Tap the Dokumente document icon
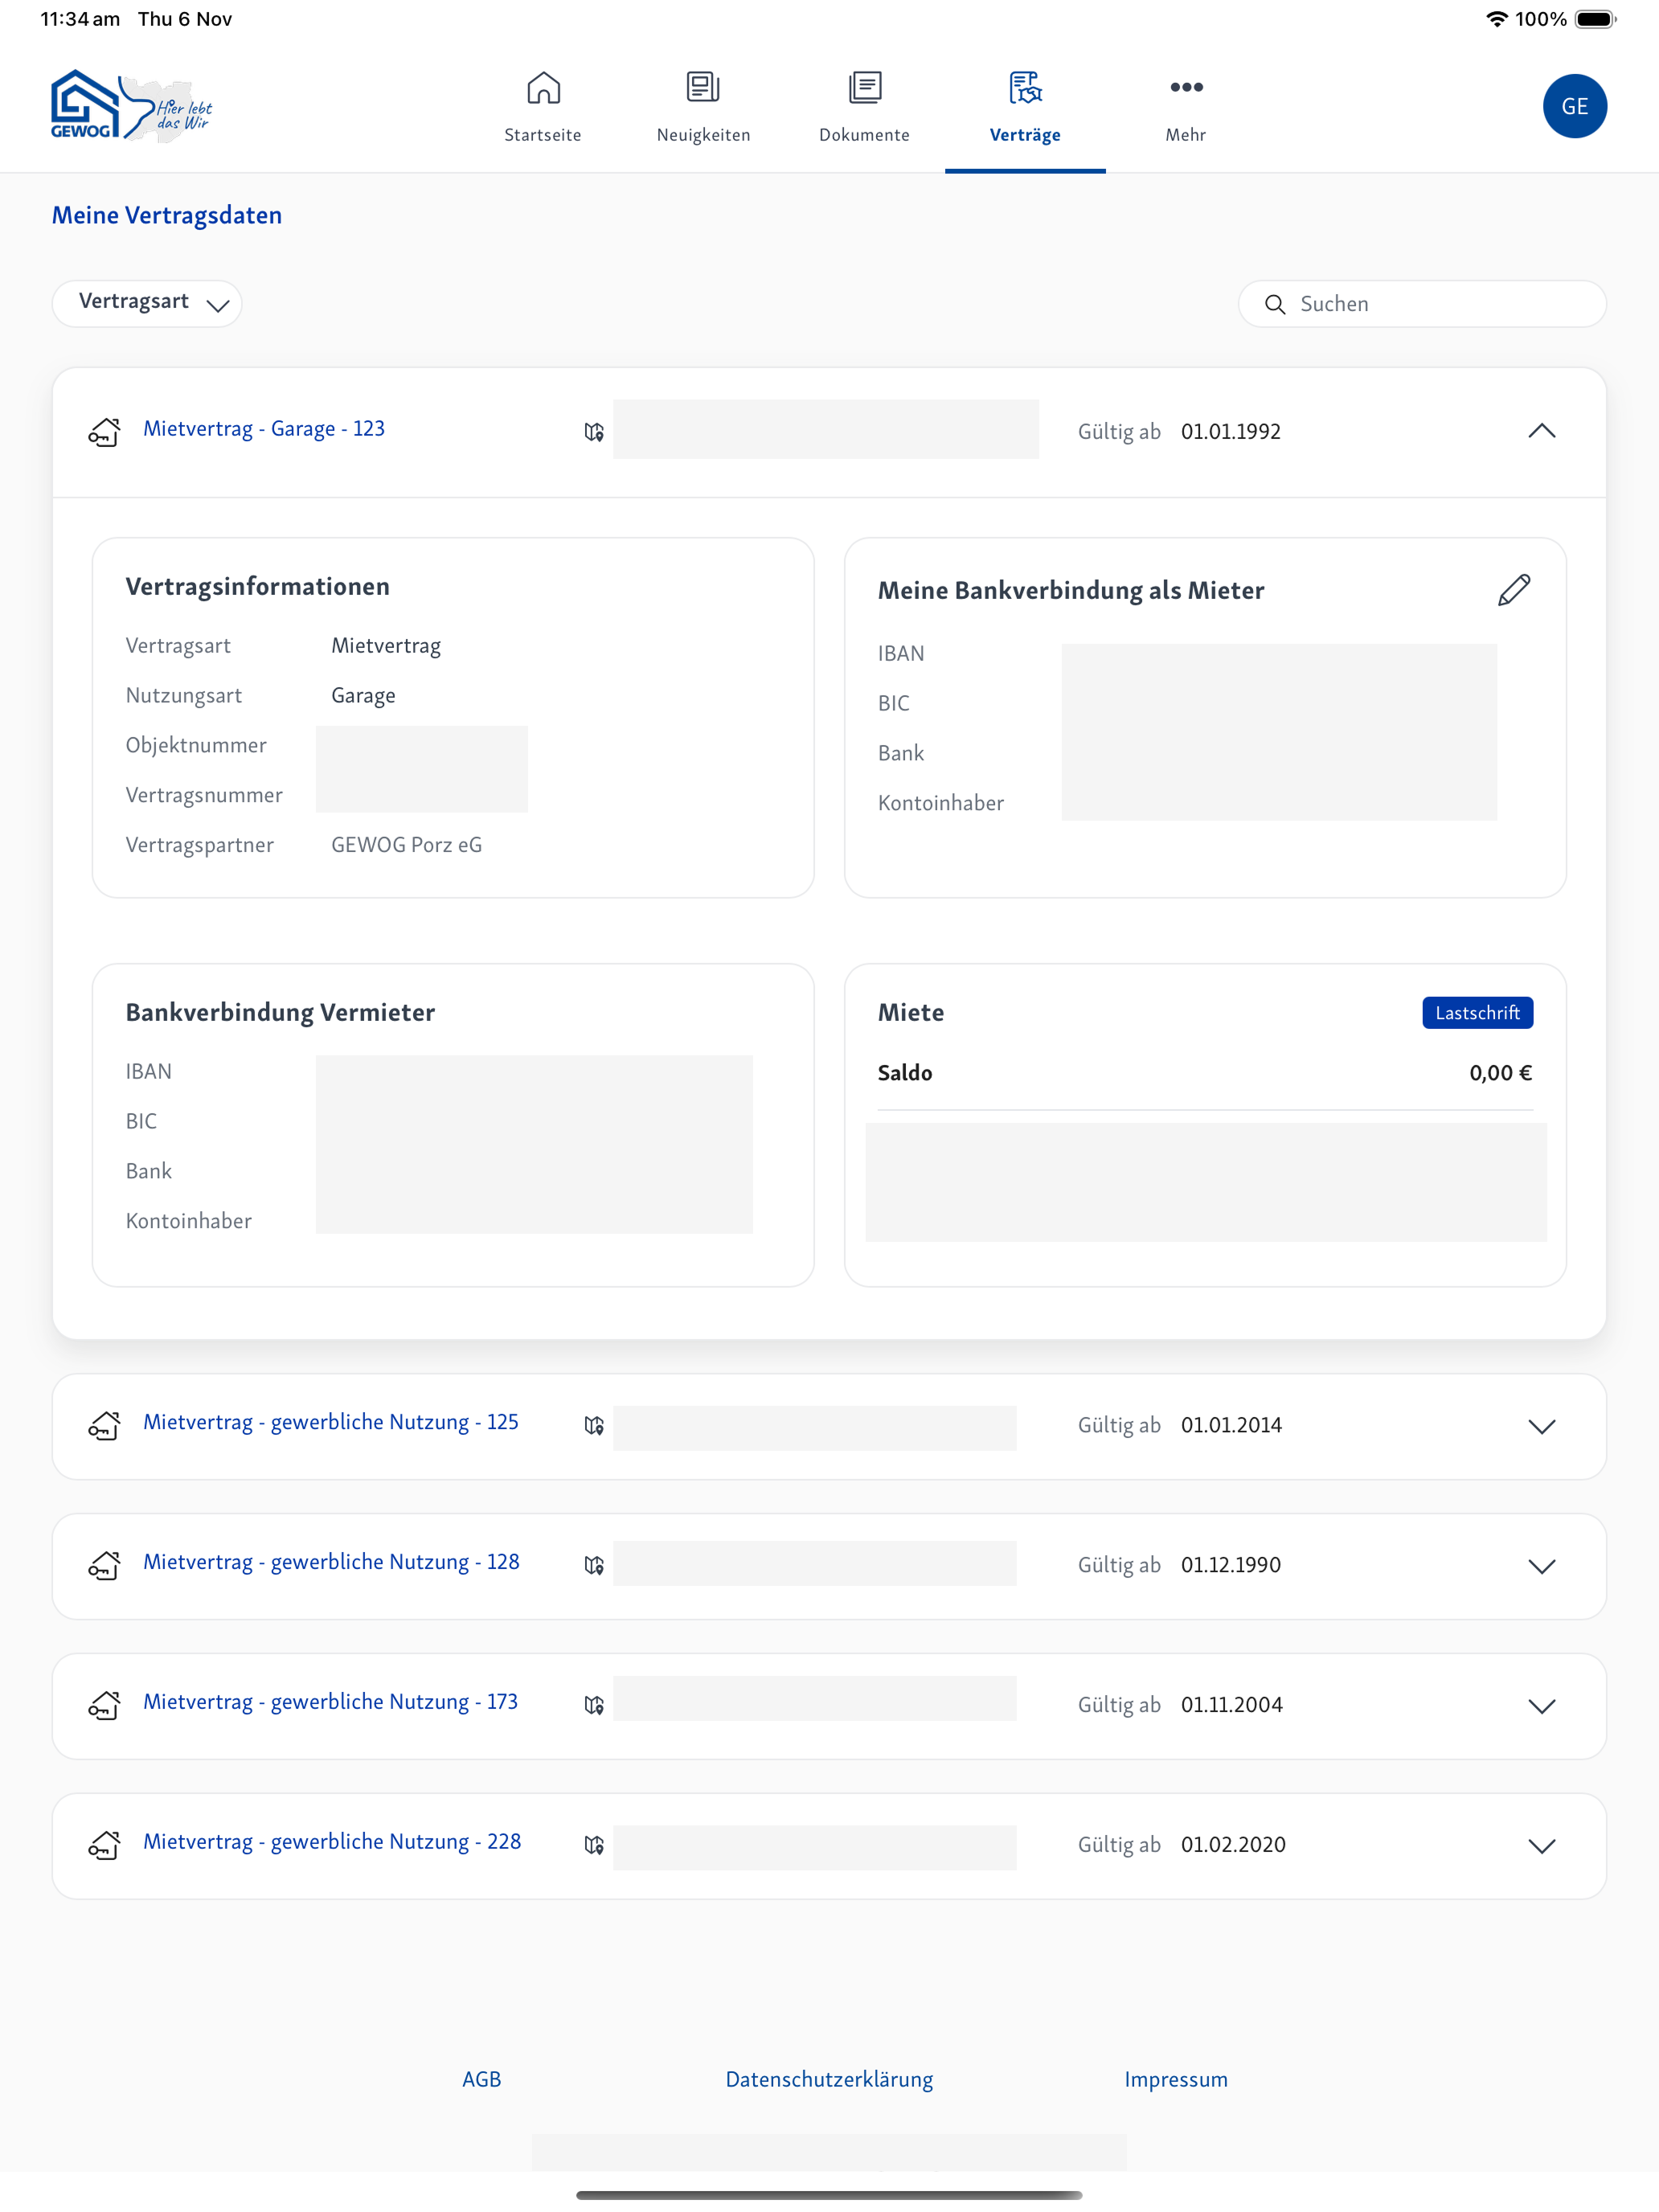The image size is (1659, 2212). click(x=865, y=88)
